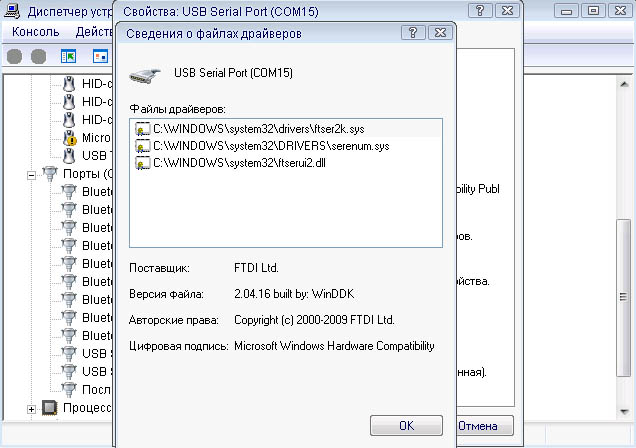Click the USB Serial Port connector icon

pyautogui.click(x=146, y=73)
